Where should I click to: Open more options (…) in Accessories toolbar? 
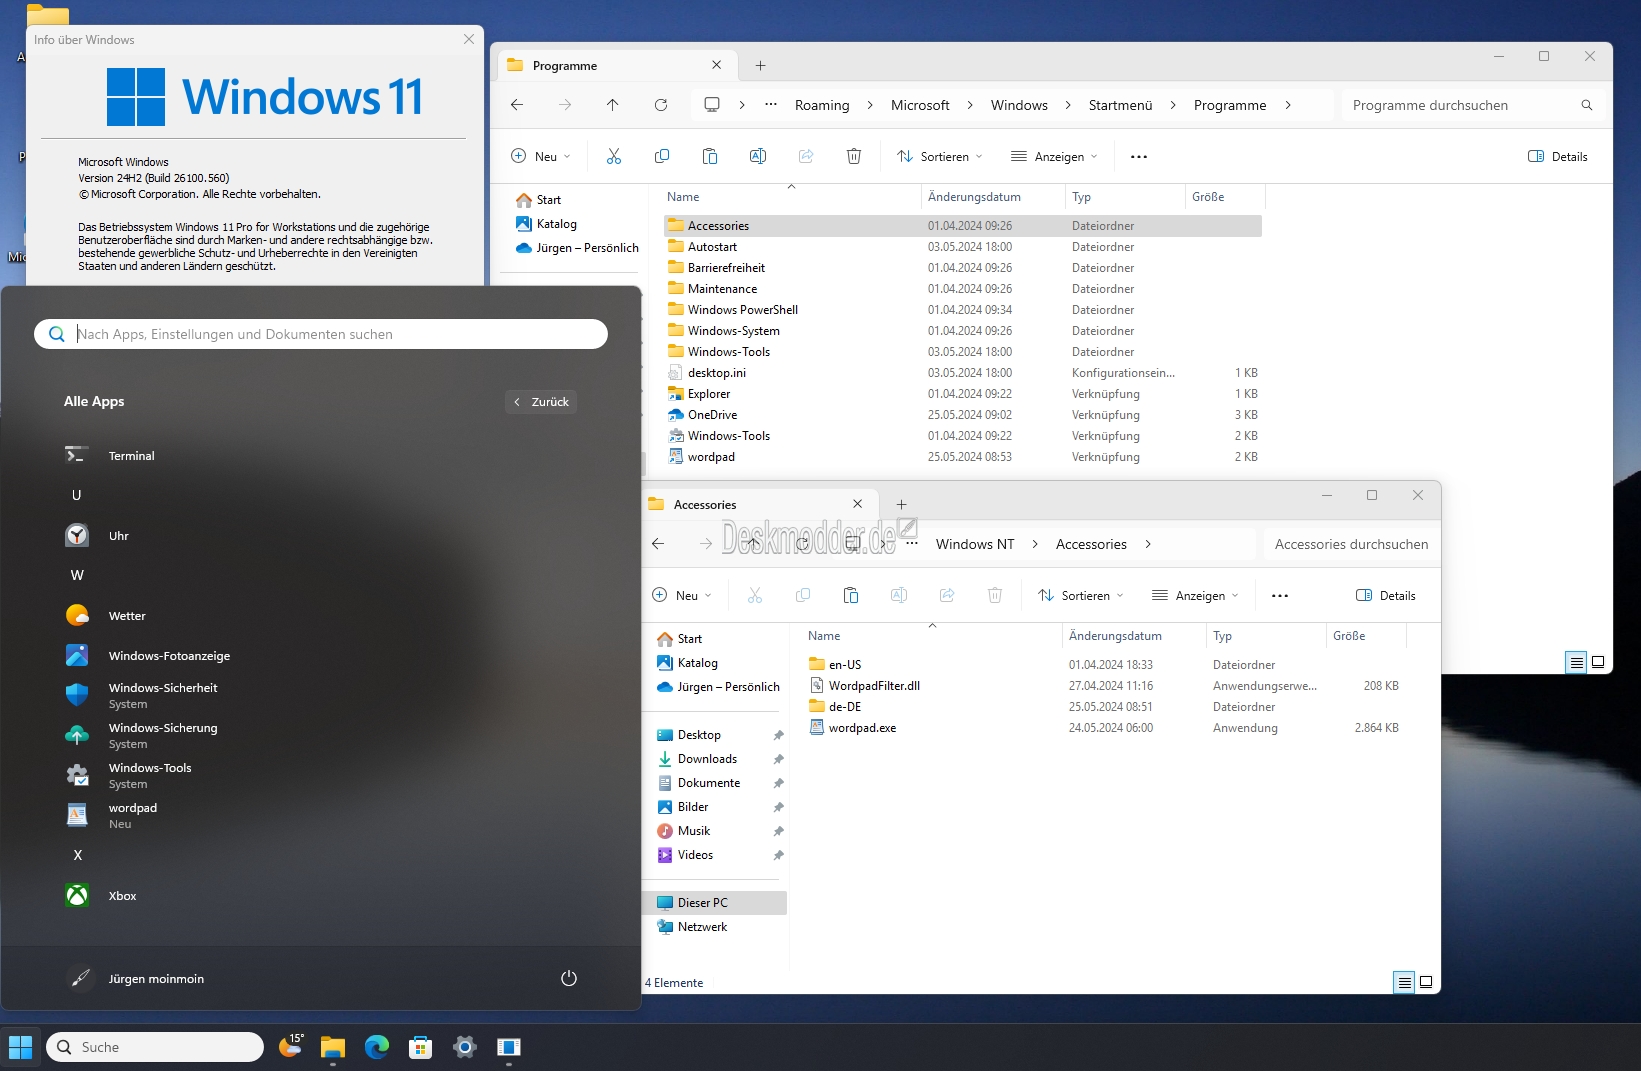(x=1280, y=595)
